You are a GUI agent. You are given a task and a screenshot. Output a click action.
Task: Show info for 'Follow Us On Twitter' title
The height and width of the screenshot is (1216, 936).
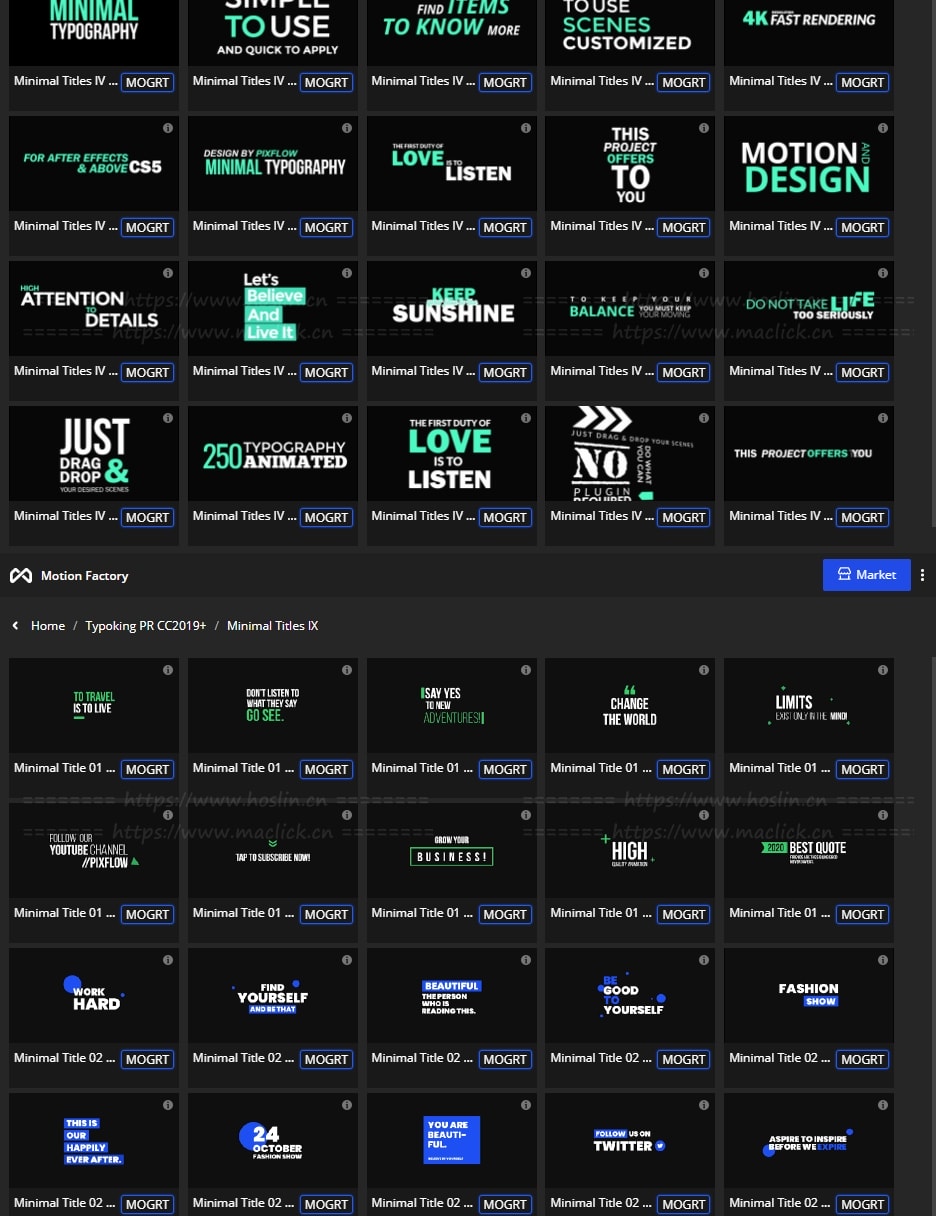click(704, 1105)
